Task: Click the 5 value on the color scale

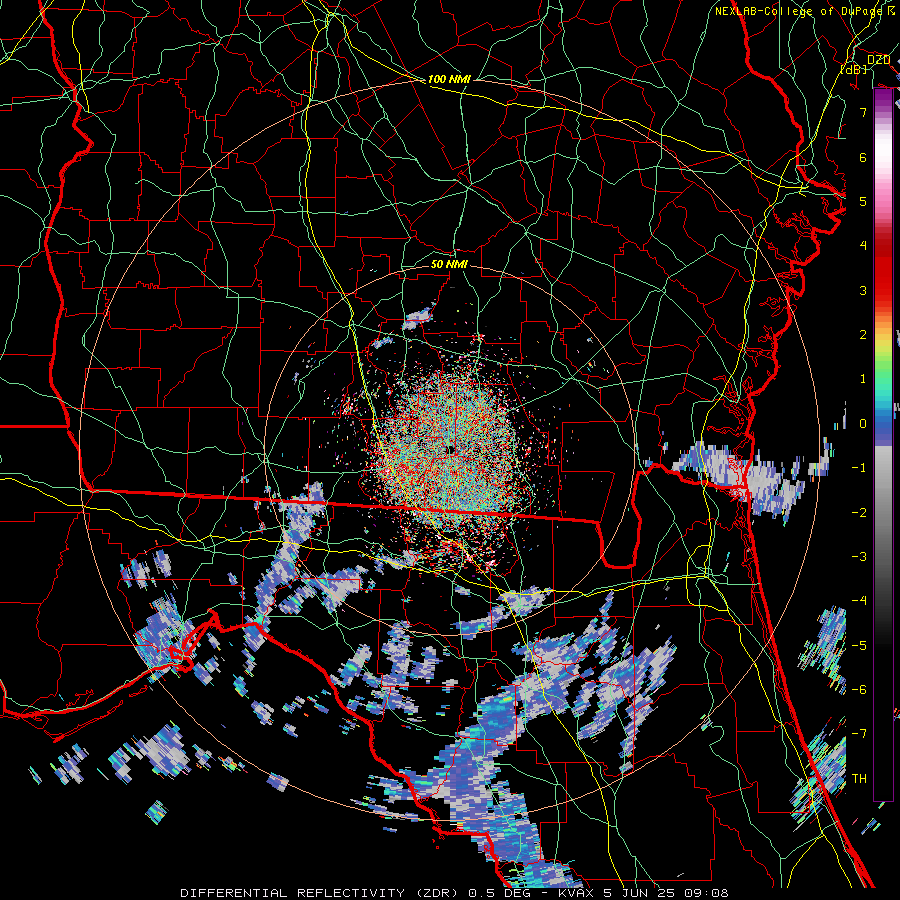Action: (x=863, y=201)
